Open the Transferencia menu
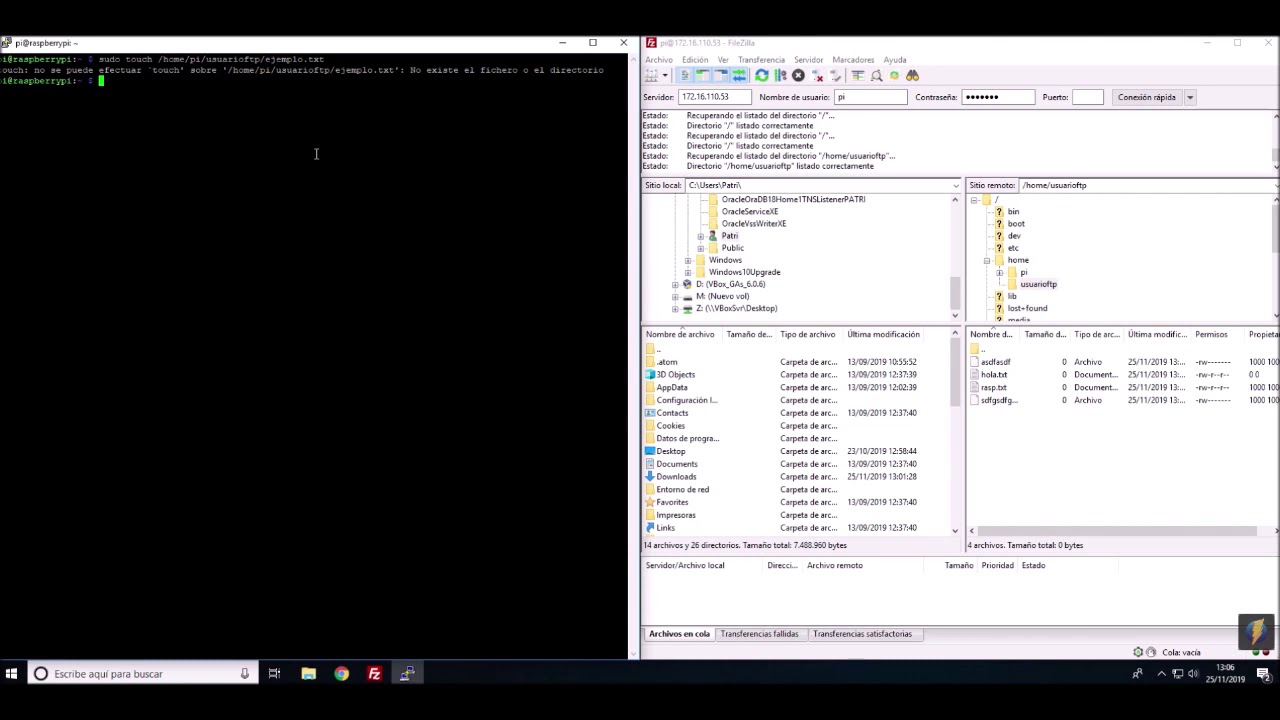Viewport: 1280px width, 720px height. click(761, 60)
